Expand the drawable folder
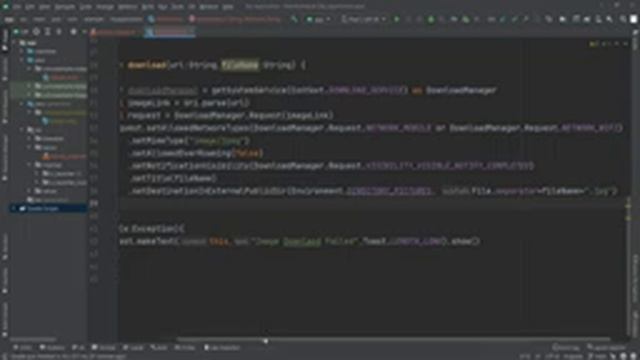Screen dimensions: 640x360 (29, 138)
